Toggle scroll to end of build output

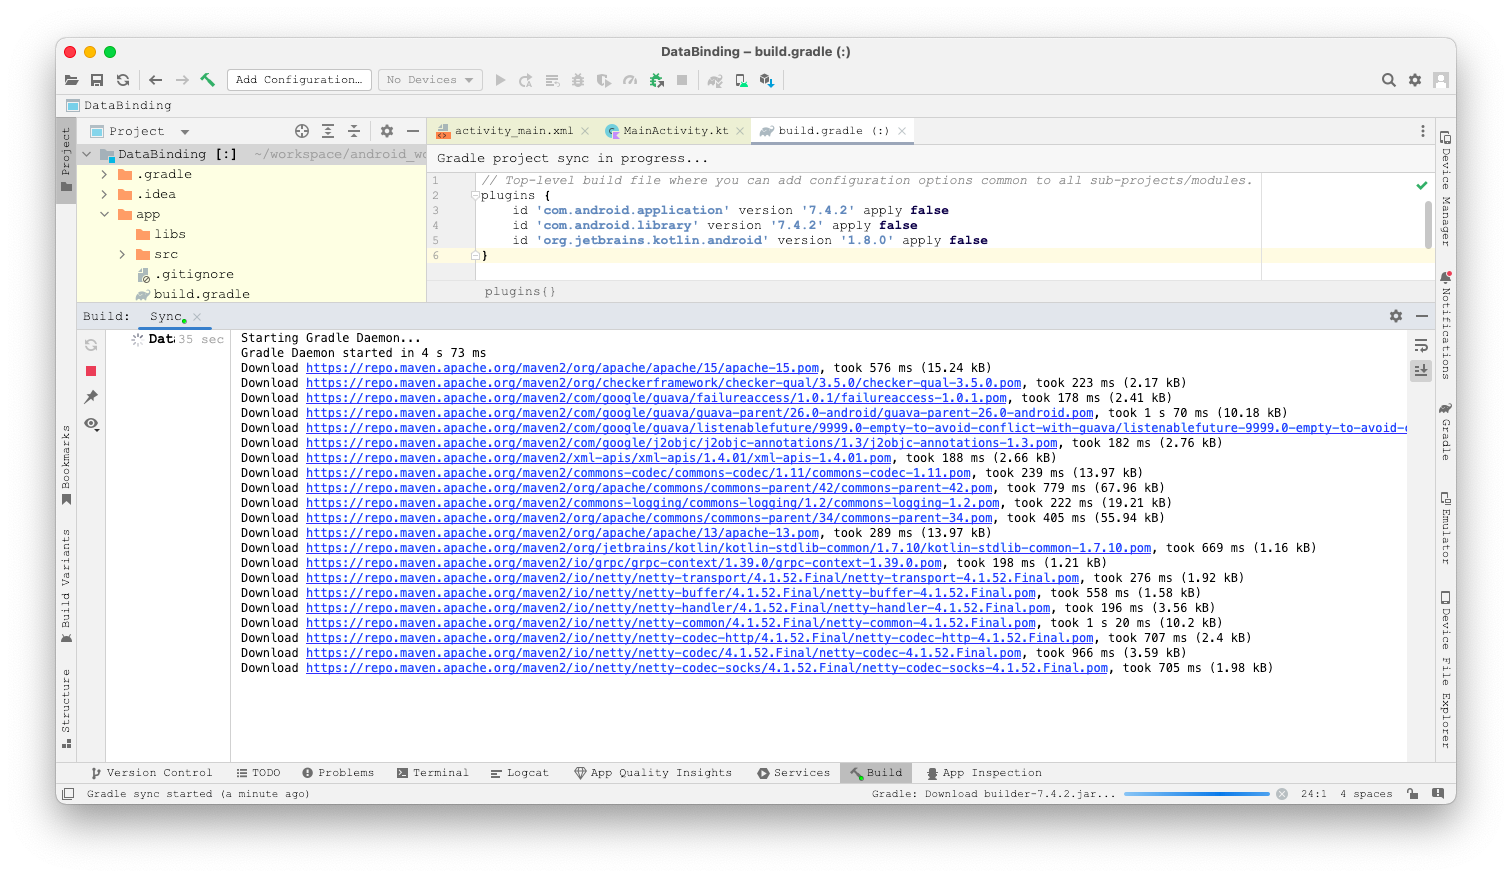pyautogui.click(x=1421, y=371)
